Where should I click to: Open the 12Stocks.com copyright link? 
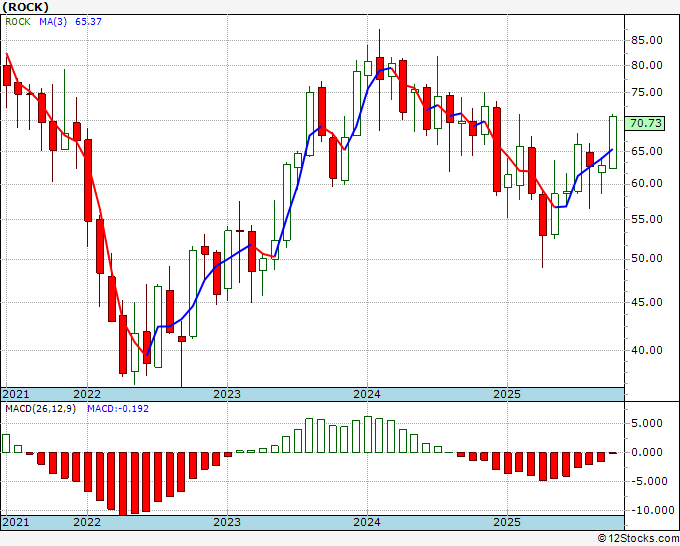(638, 538)
